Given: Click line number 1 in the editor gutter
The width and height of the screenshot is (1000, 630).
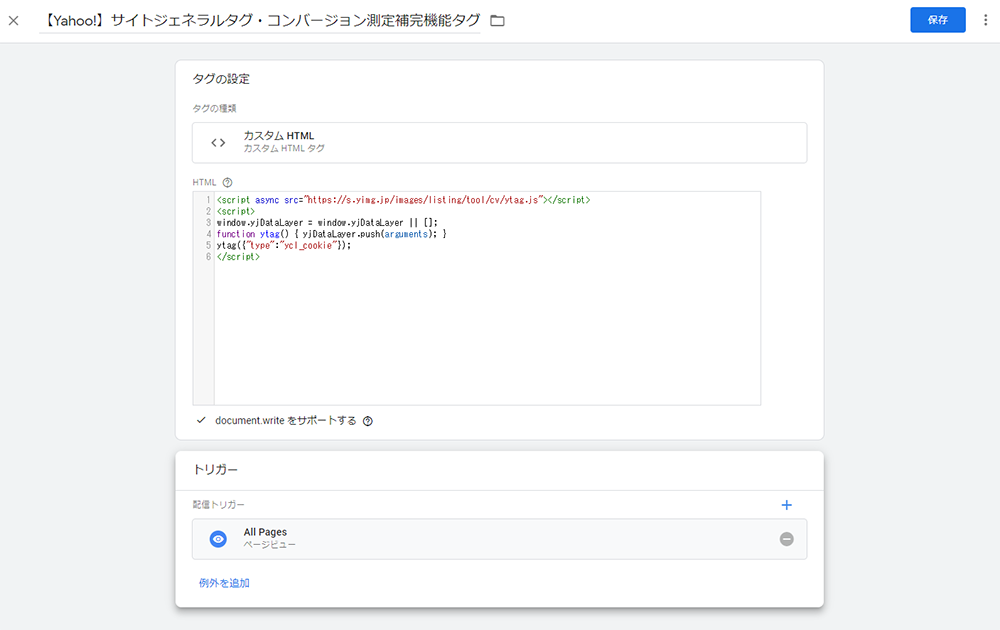Looking at the screenshot, I should coord(208,200).
